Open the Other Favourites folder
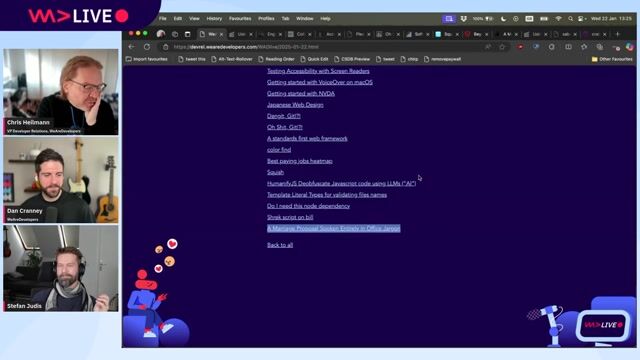The image size is (640, 360). point(612,59)
